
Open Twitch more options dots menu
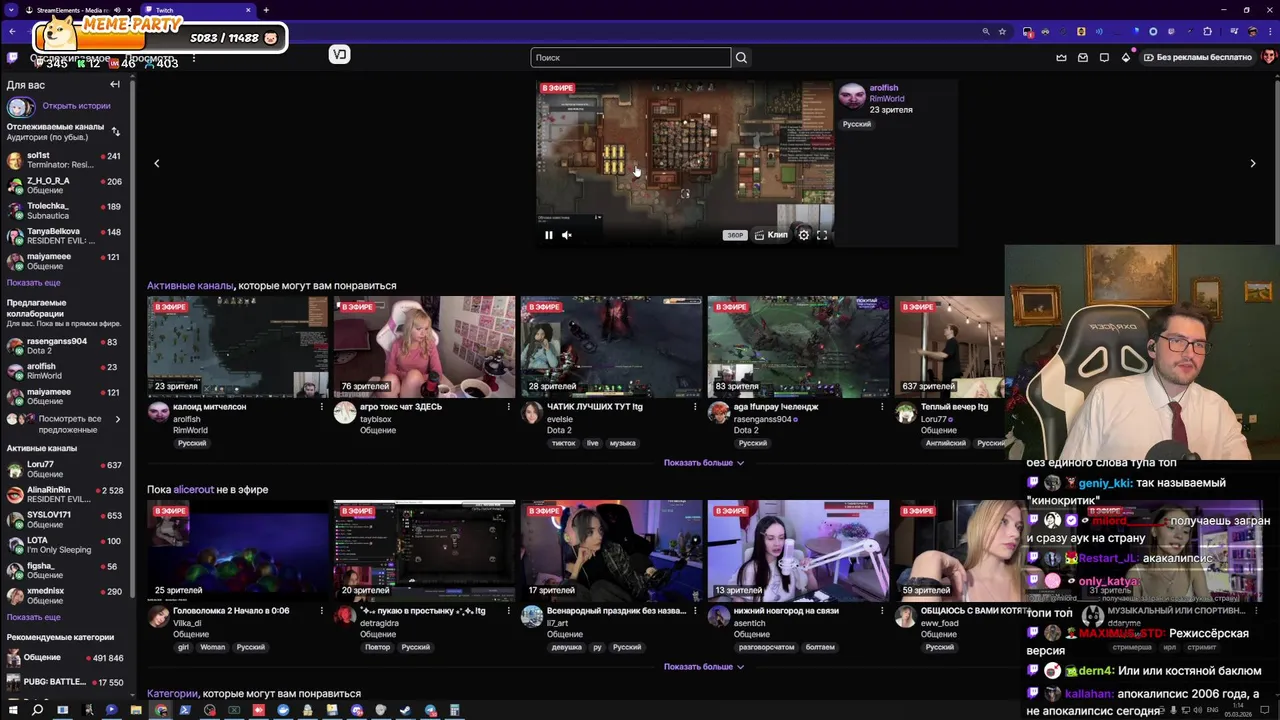[x=194, y=58]
